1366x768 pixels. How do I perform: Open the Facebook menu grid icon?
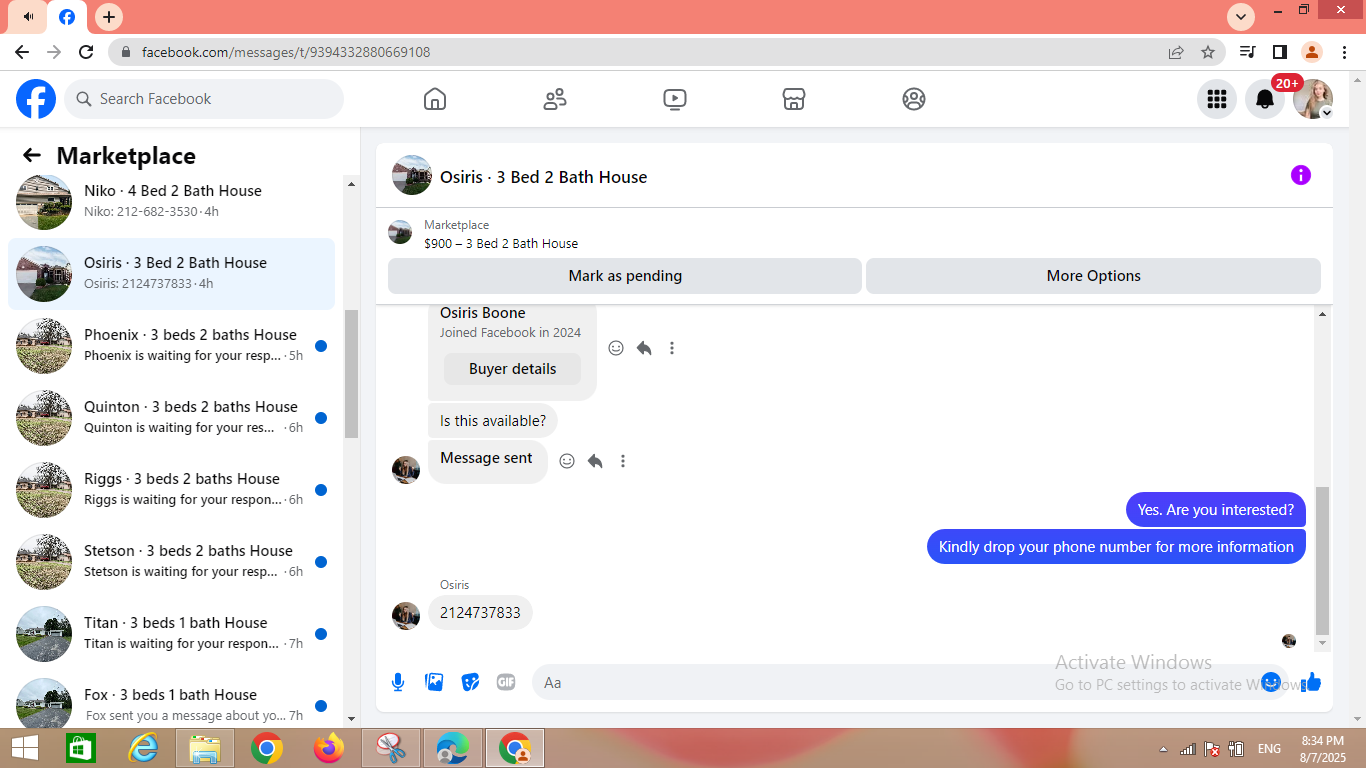pos(1217,99)
